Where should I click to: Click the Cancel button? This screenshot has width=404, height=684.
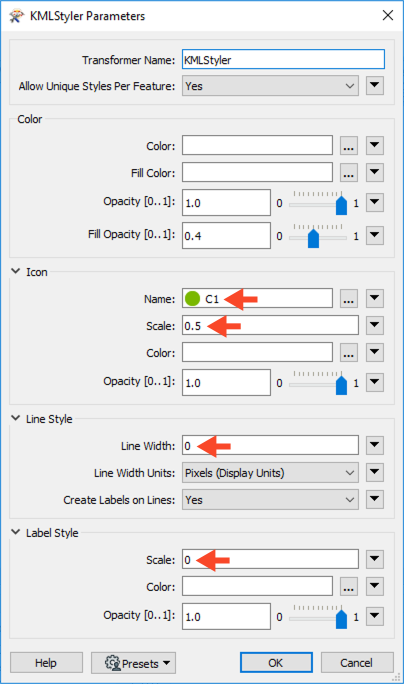pos(357,663)
